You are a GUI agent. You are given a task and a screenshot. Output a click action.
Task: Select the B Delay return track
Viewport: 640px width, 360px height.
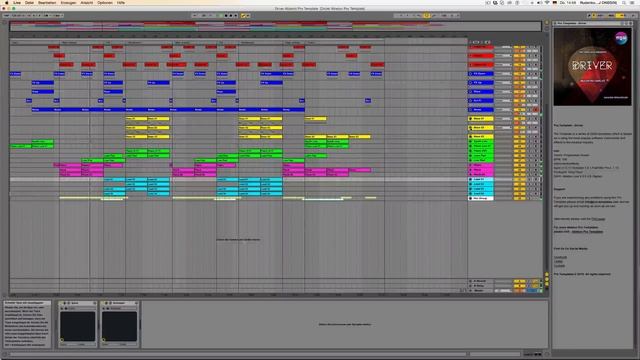481,286
